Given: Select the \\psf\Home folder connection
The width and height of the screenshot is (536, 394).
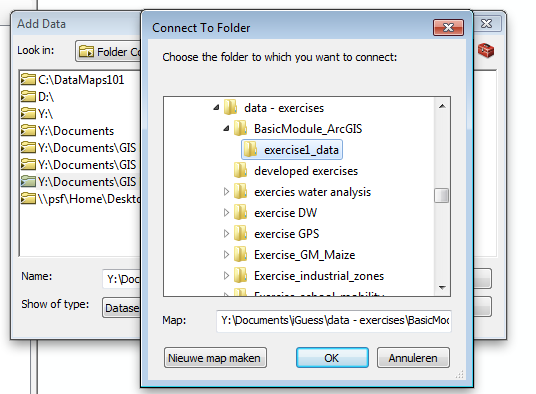Looking at the screenshot, I should tap(80, 199).
